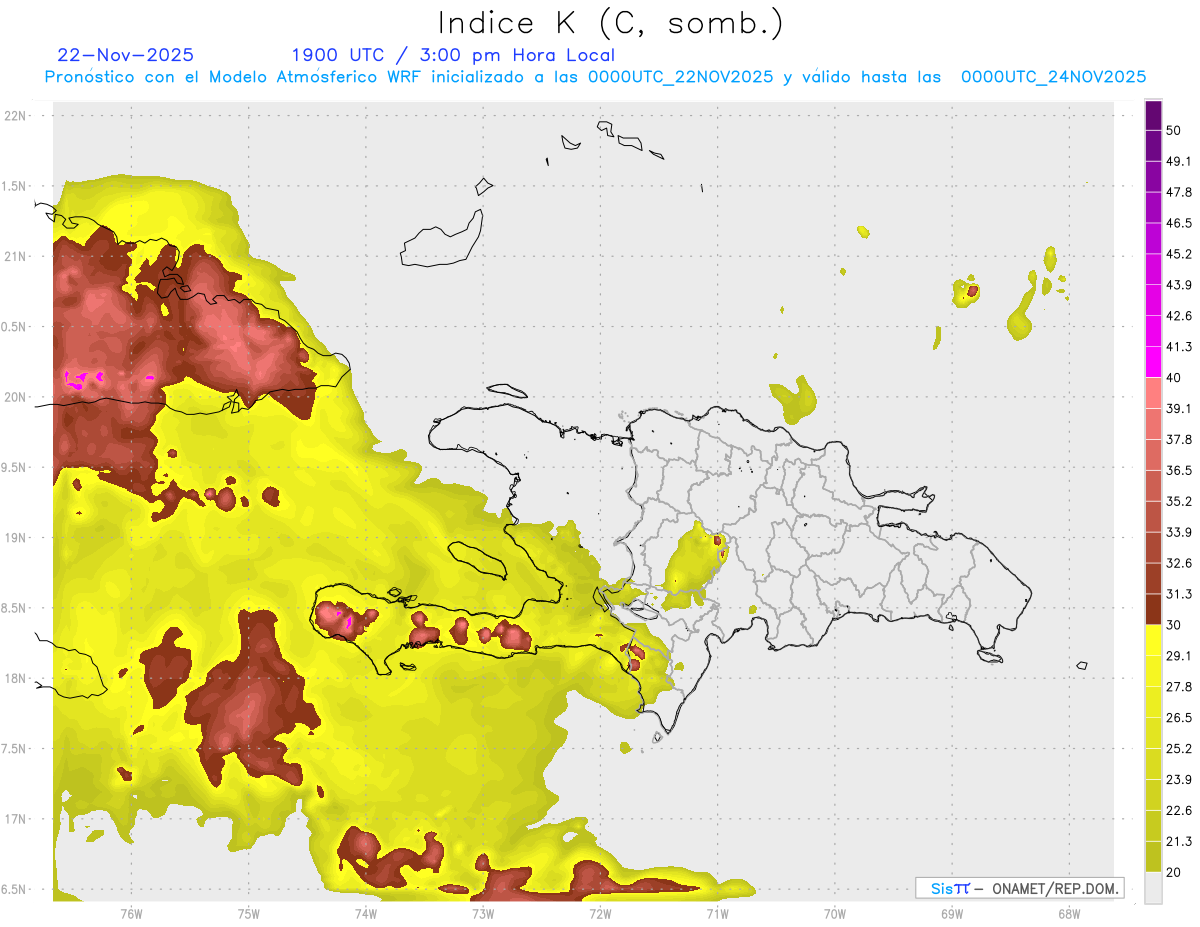Click the "27.8" colorbar value
The height and width of the screenshot is (927, 1200).
1179,687
